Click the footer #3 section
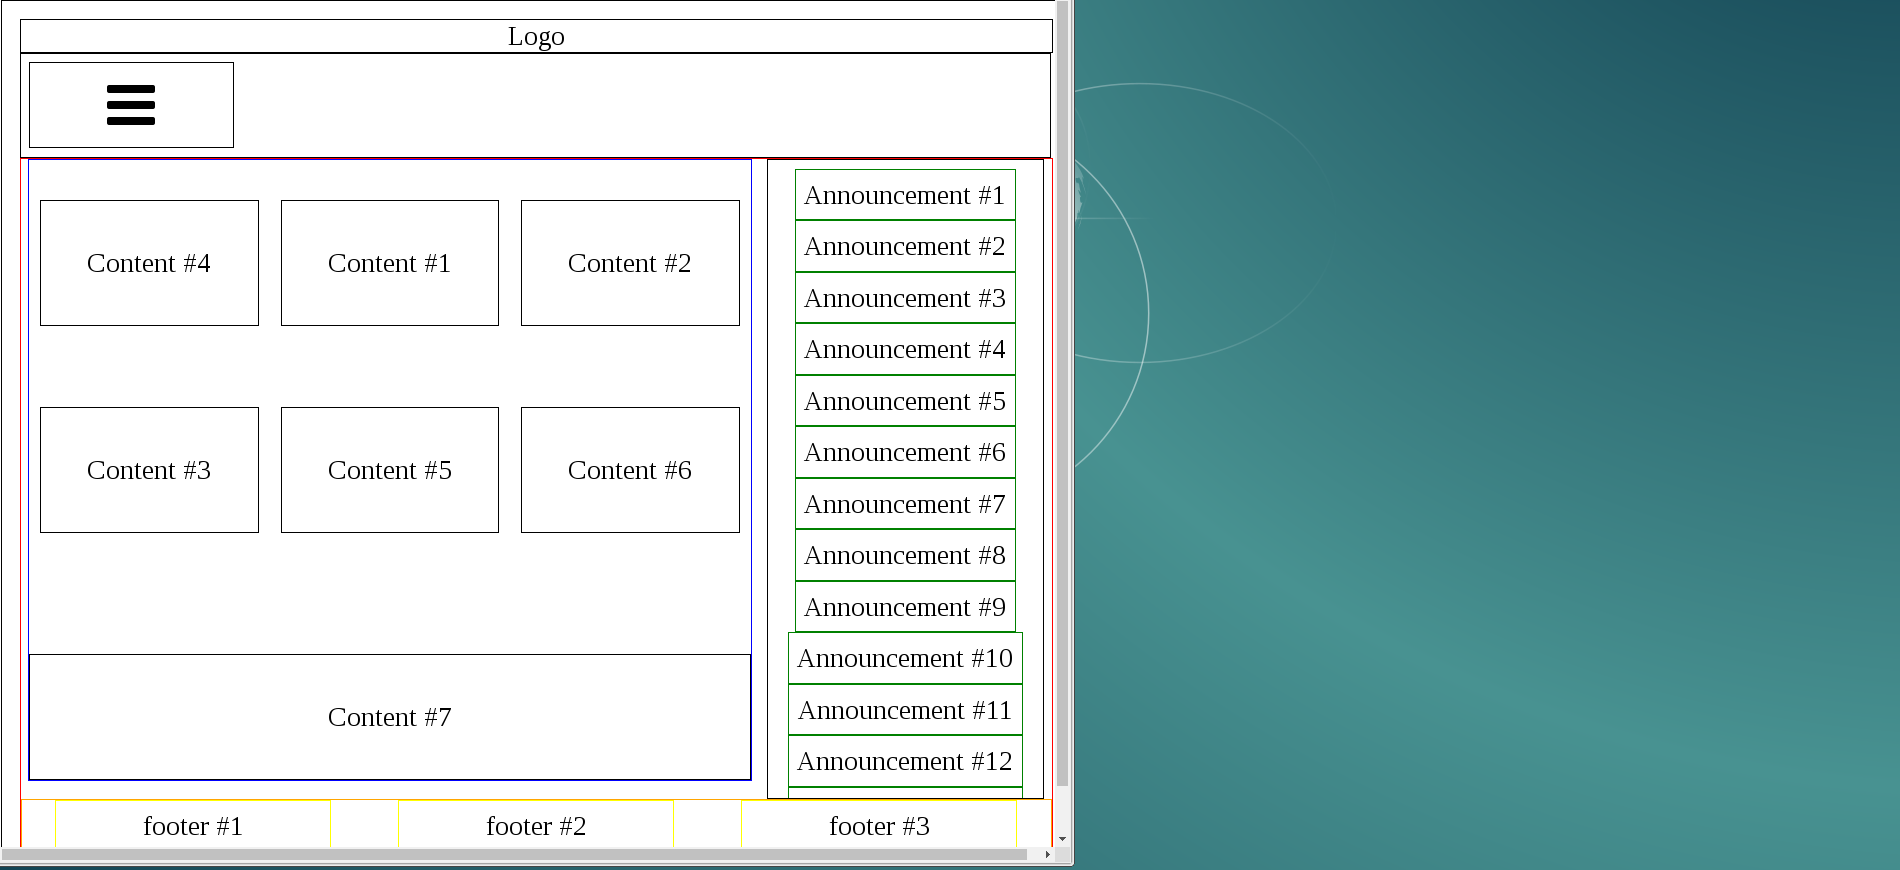 point(879,826)
